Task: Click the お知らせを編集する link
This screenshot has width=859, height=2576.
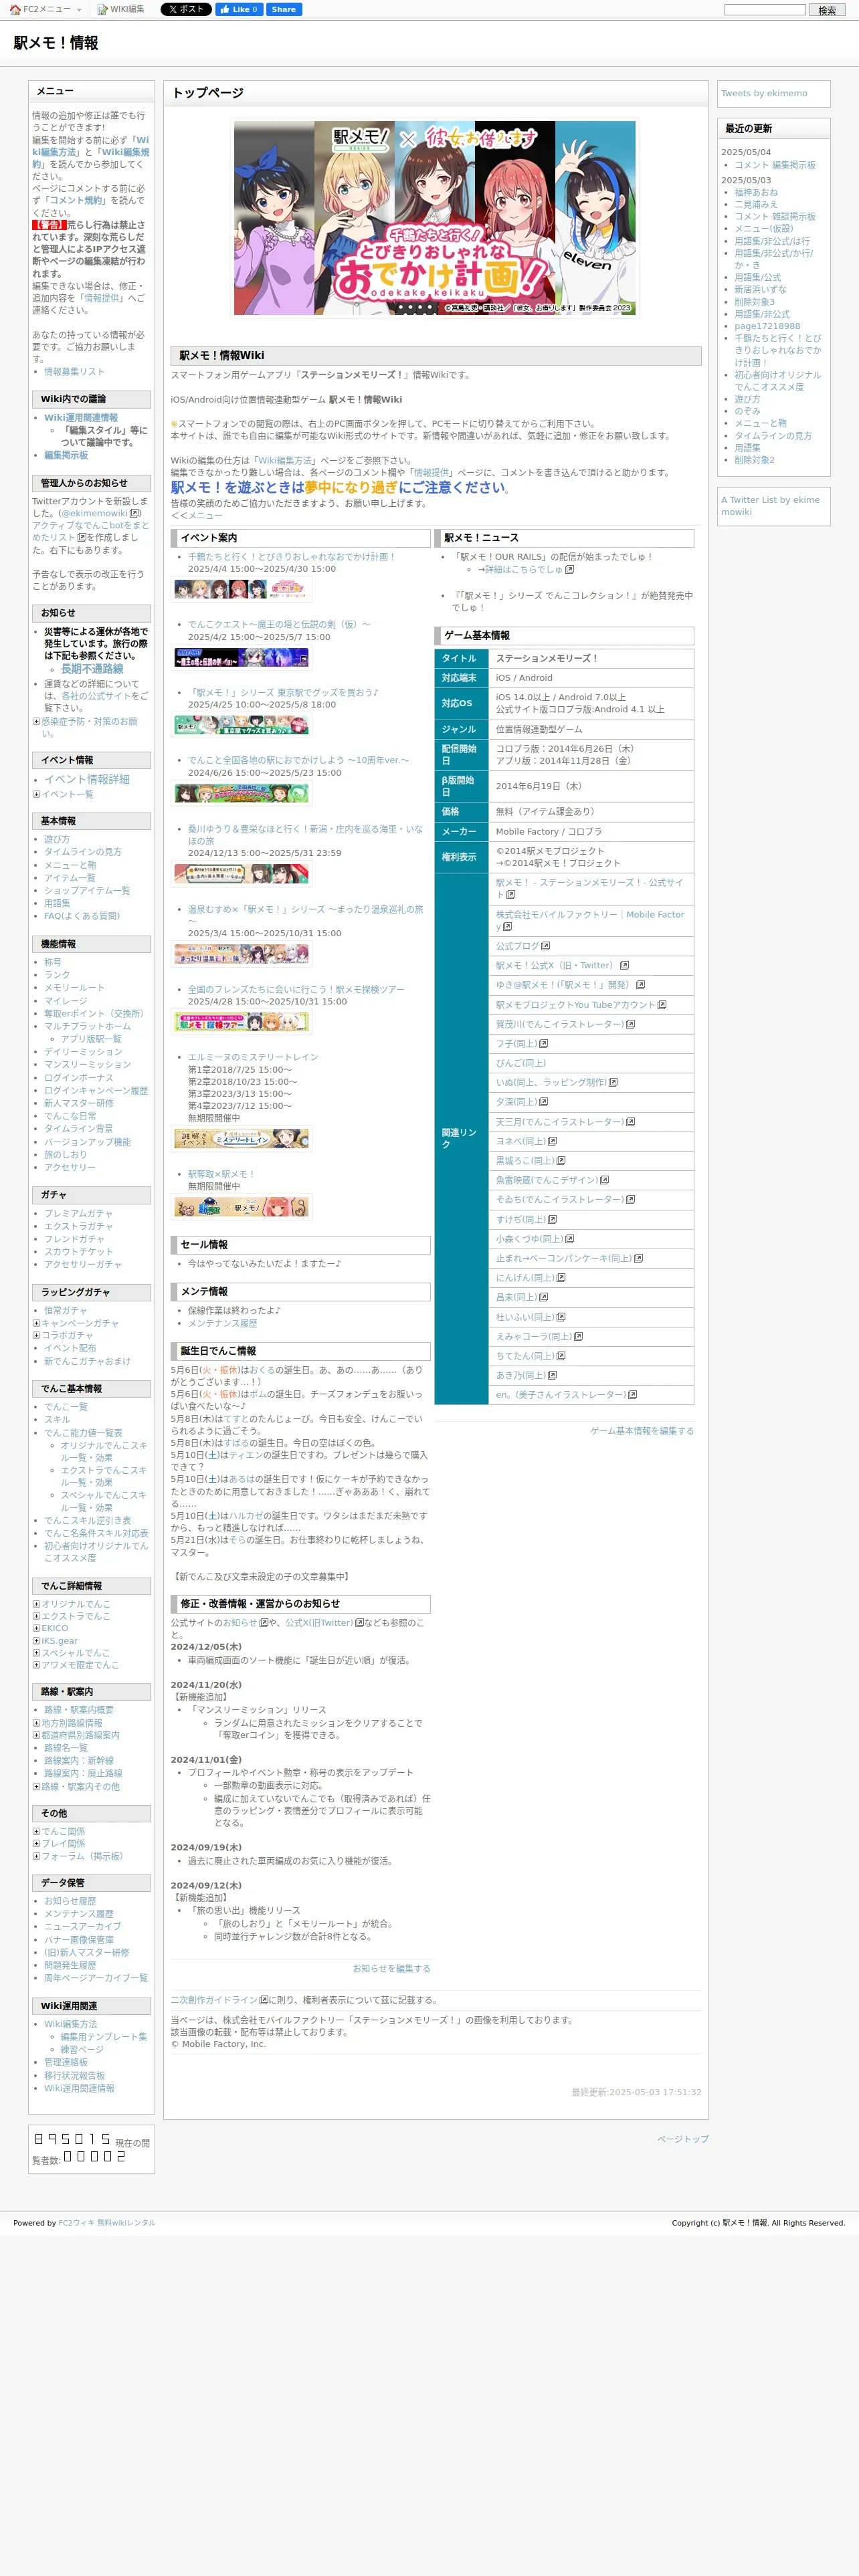Action: 391,1968
